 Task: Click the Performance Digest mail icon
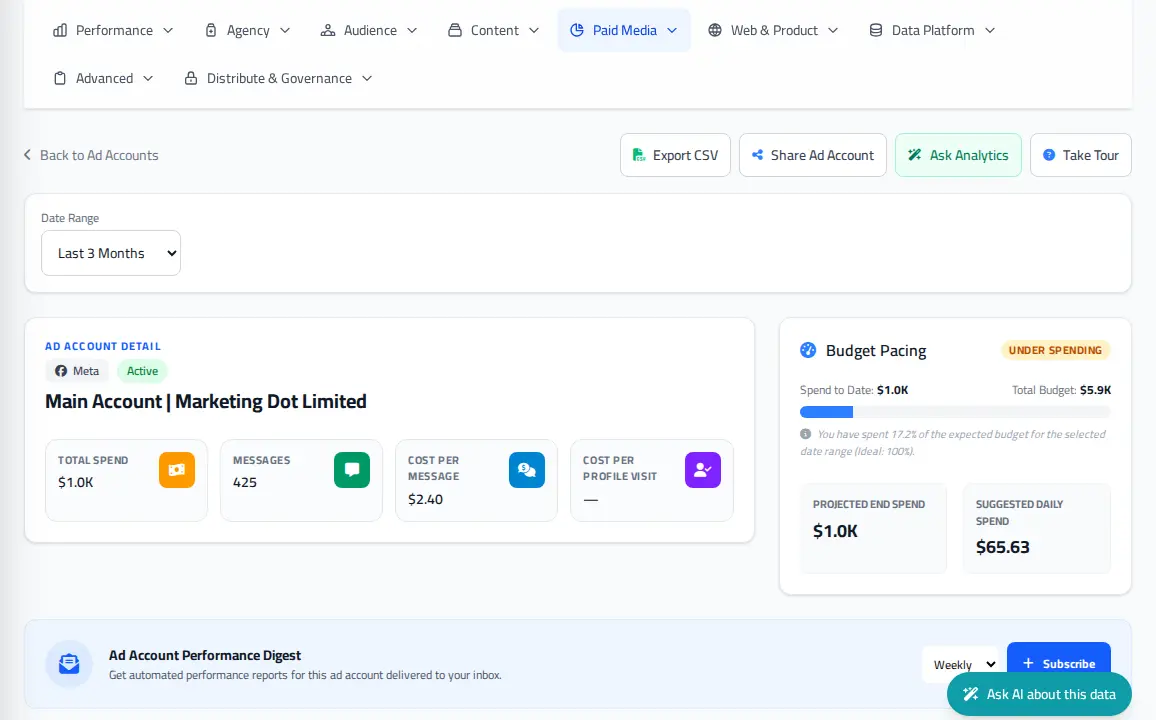coord(69,663)
